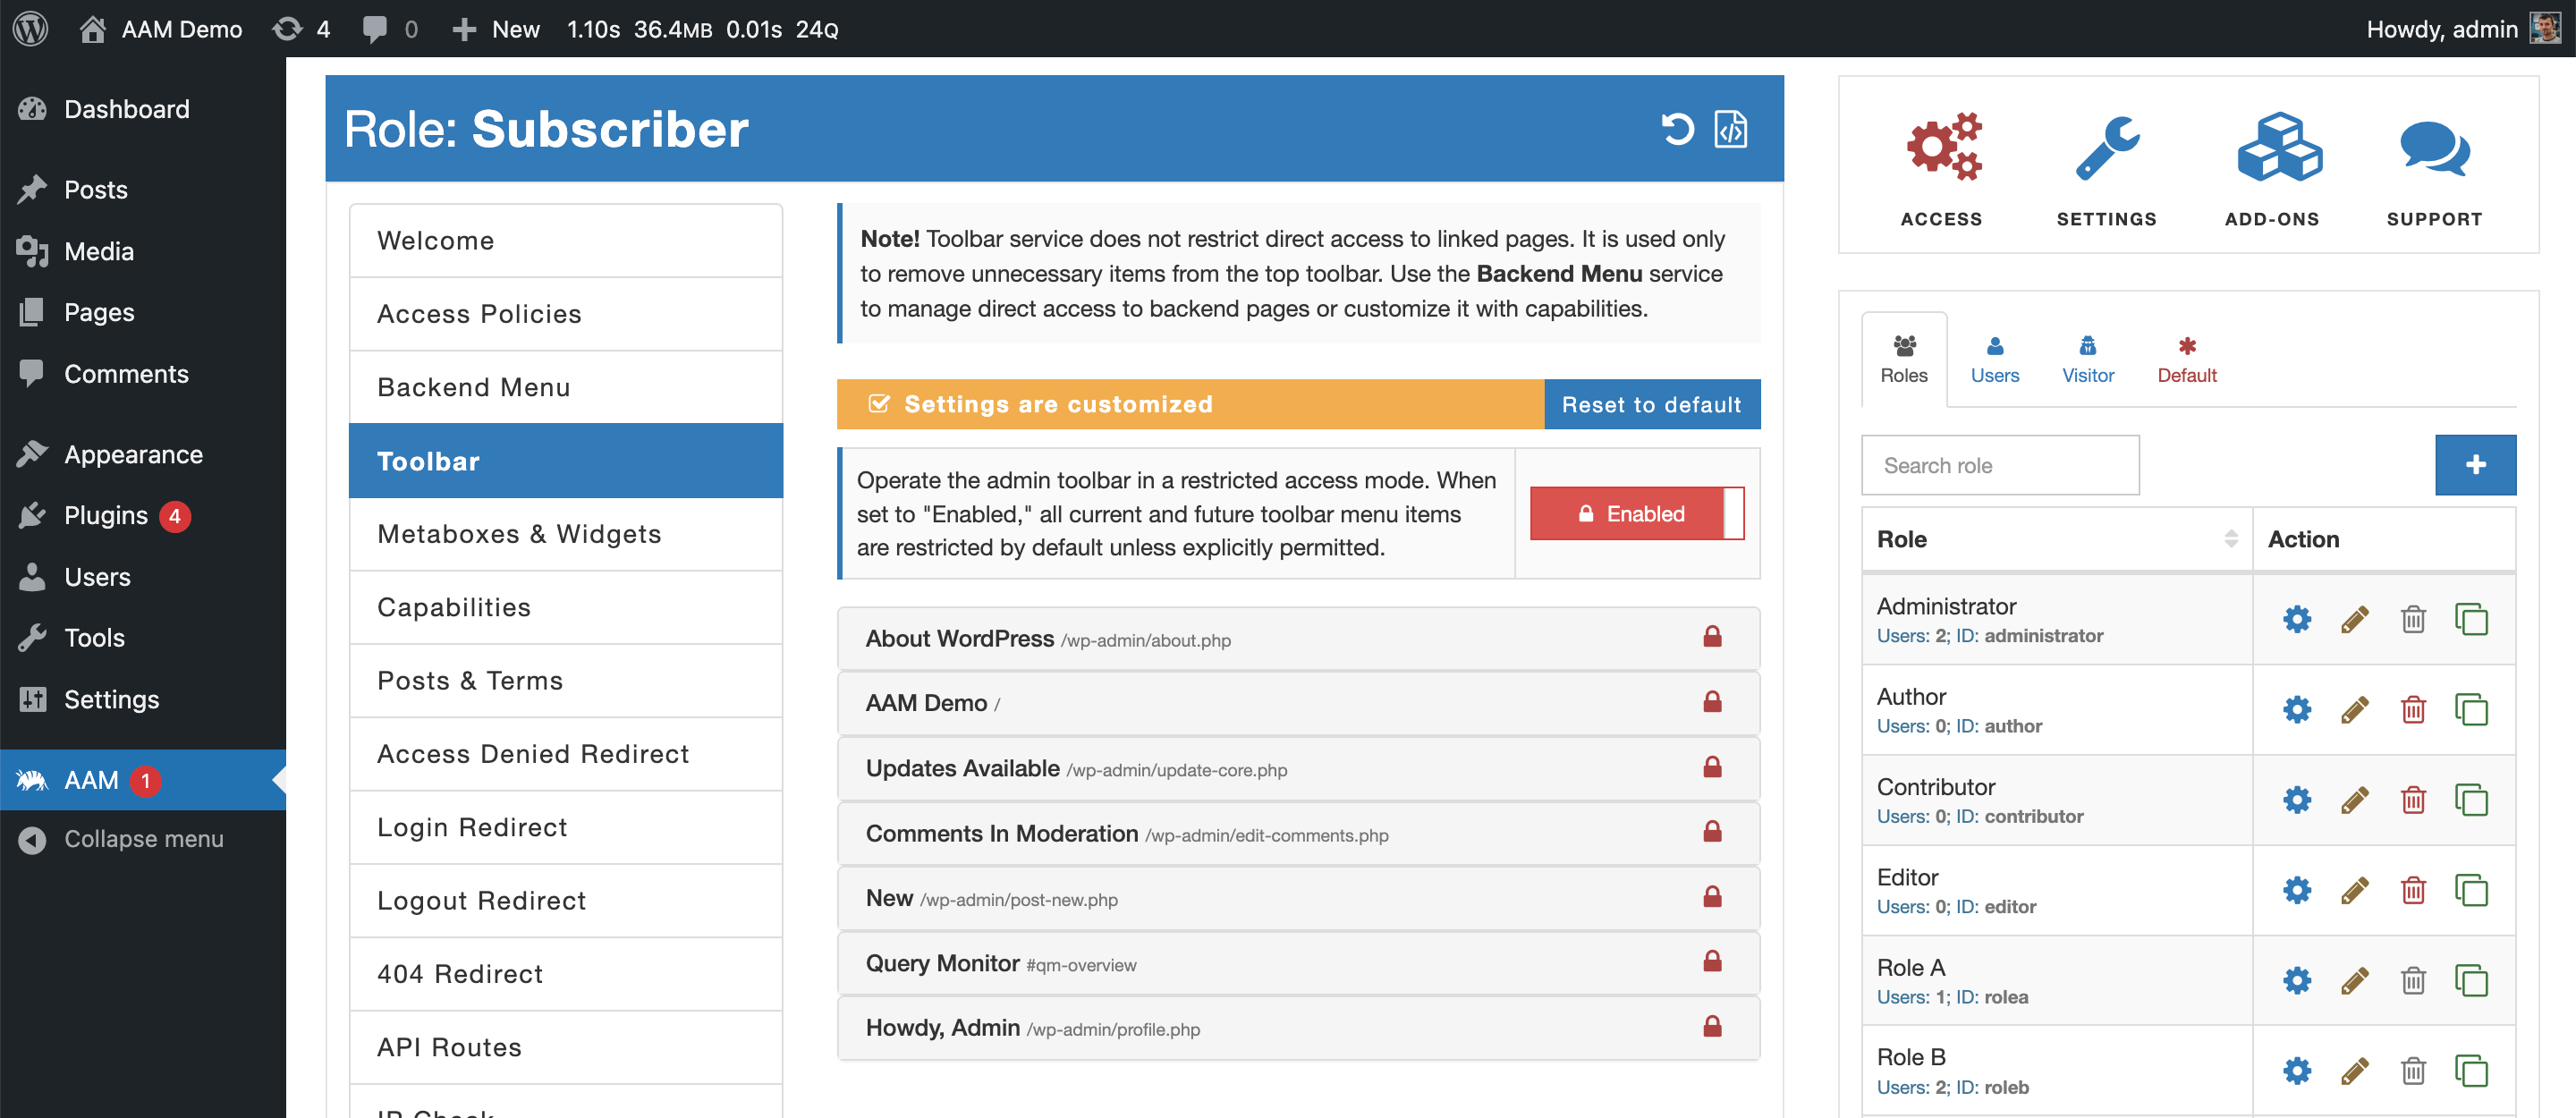Open the Appearance sidebar menu
This screenshot has width=2576, height=1118.
click(143, 454)
